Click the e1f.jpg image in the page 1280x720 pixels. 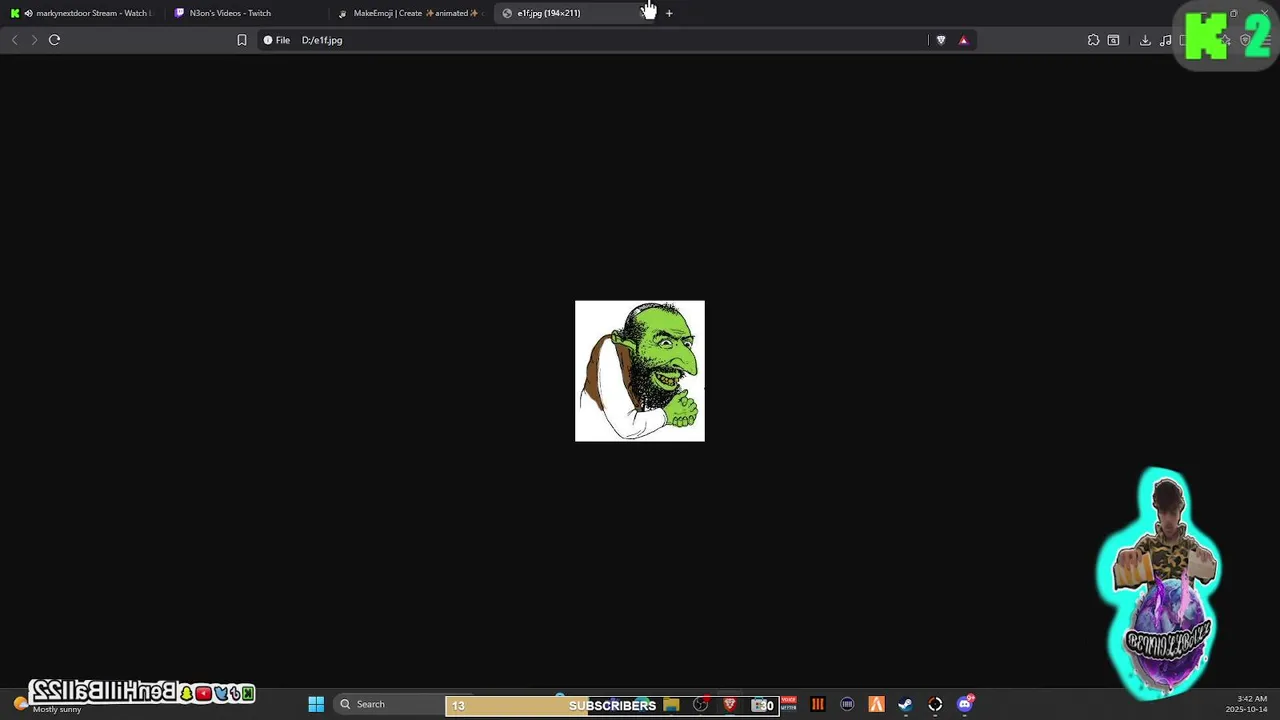tap(640, 371)
